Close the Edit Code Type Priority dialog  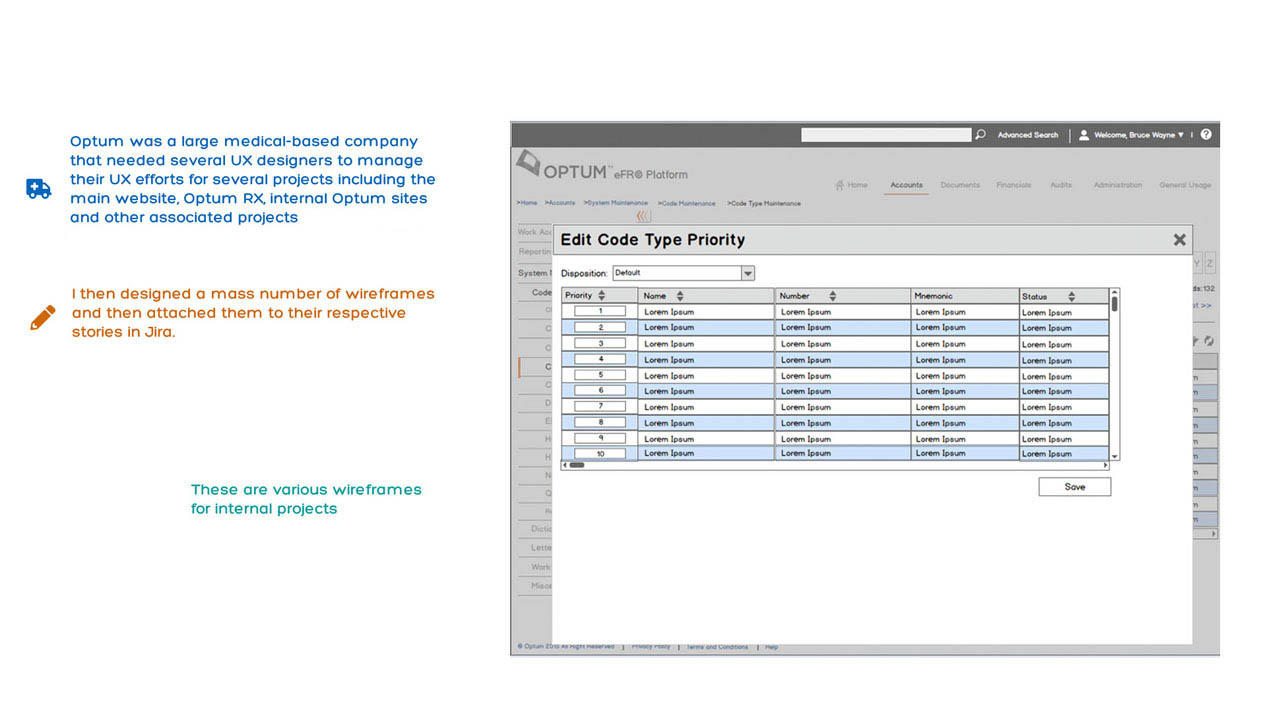[1179, 240]
